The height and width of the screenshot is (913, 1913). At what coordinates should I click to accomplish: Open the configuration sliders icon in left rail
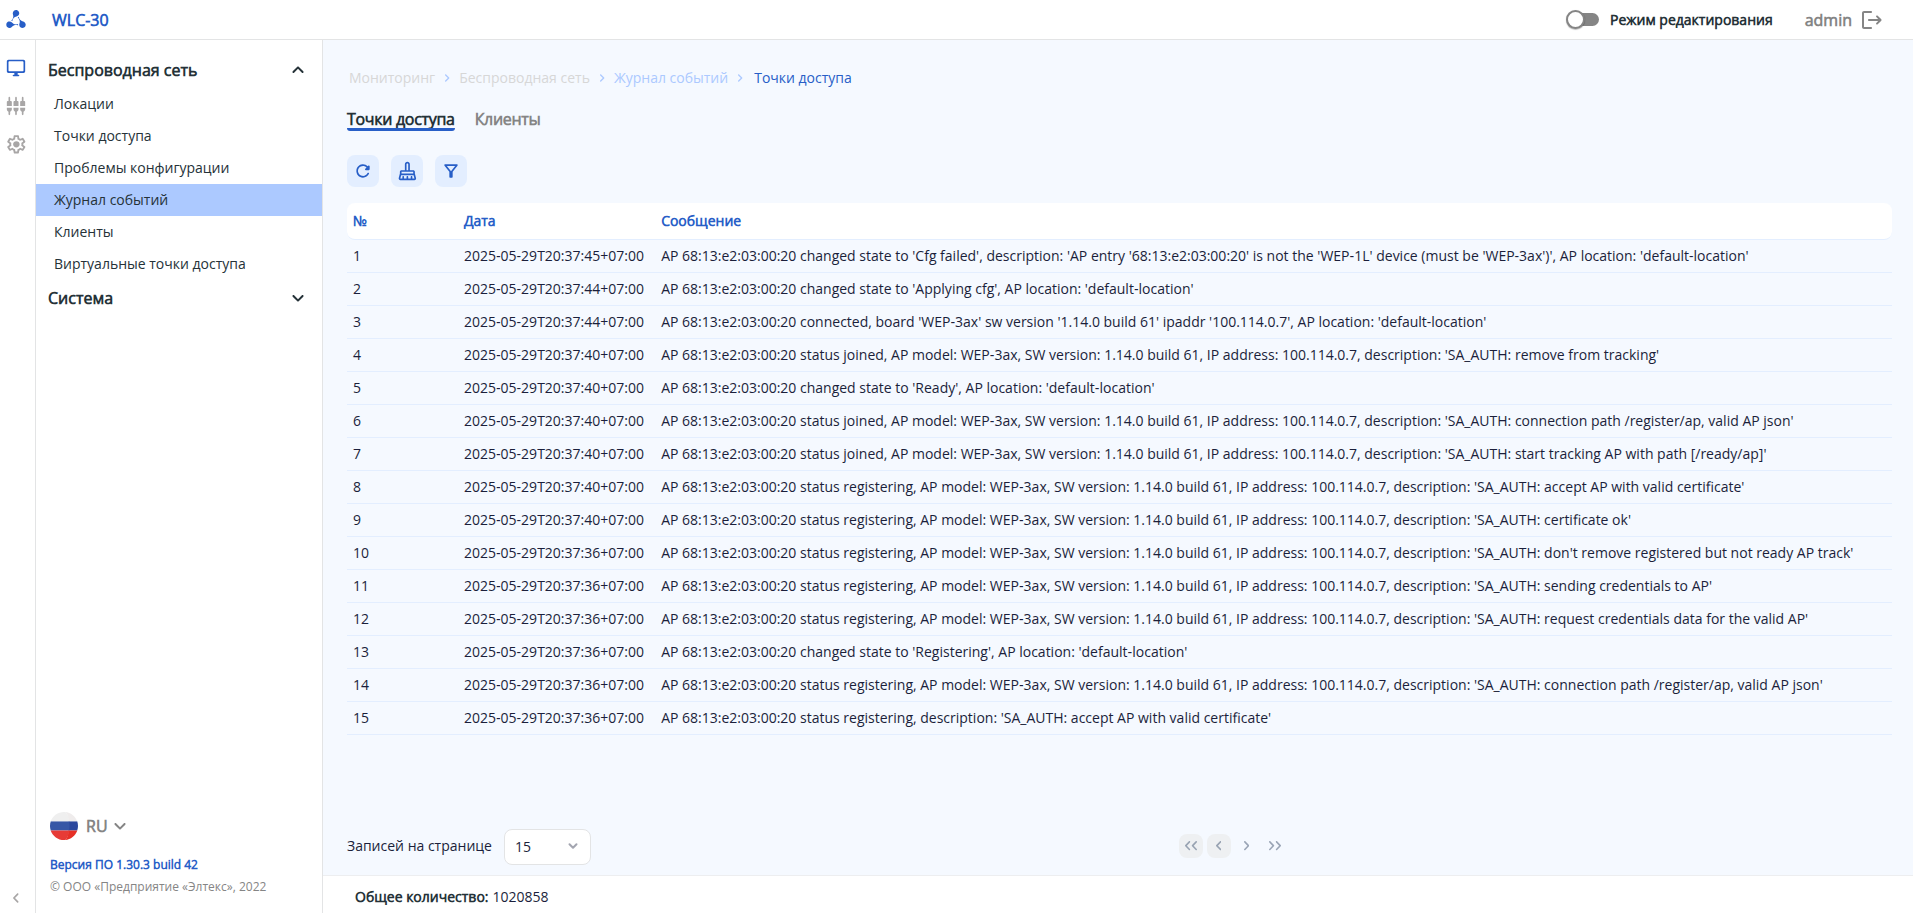[x=16, y=106]
